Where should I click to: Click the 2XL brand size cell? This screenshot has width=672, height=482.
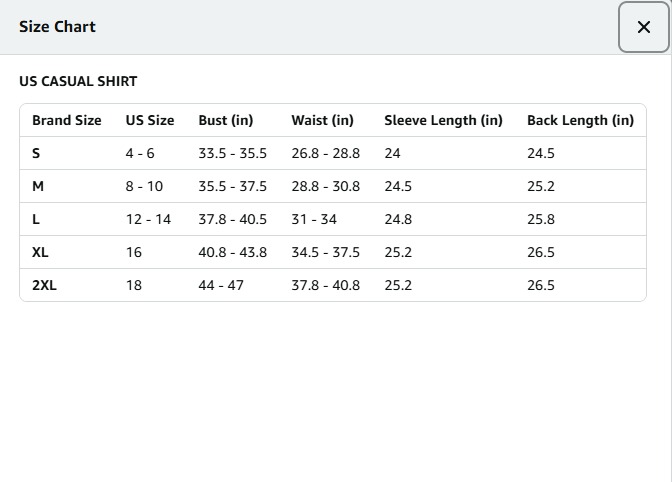[x=44, y=285]
